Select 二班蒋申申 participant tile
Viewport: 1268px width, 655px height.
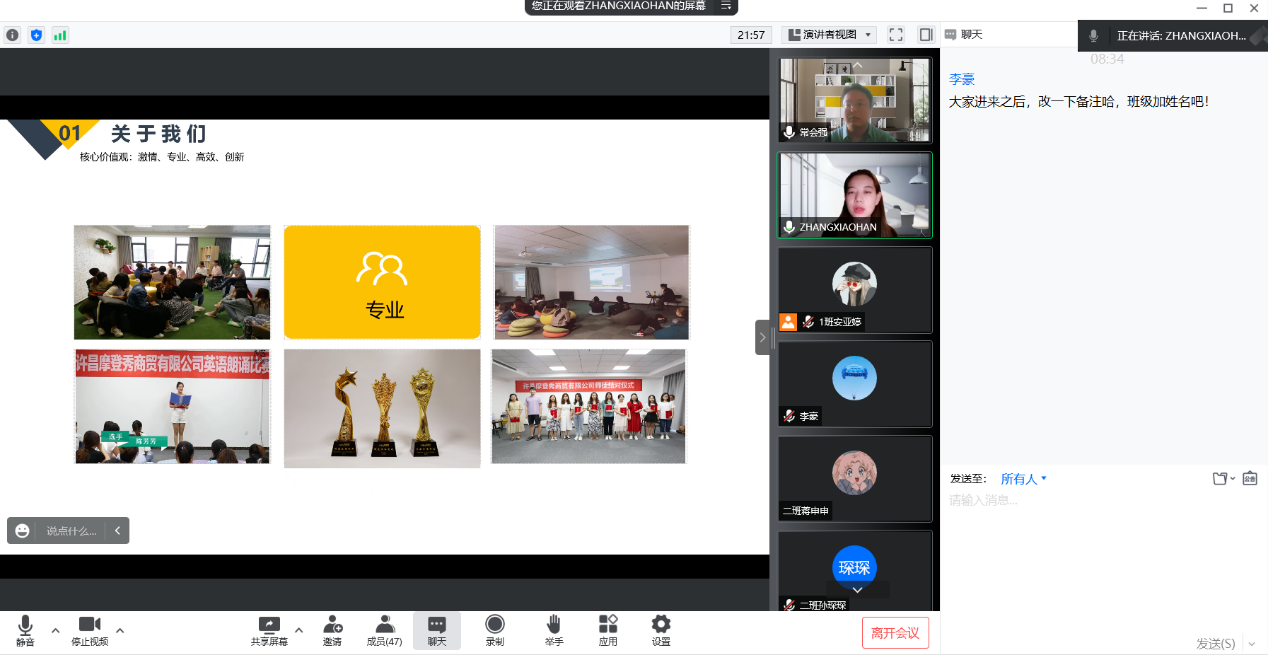click(x=855, y=478)
